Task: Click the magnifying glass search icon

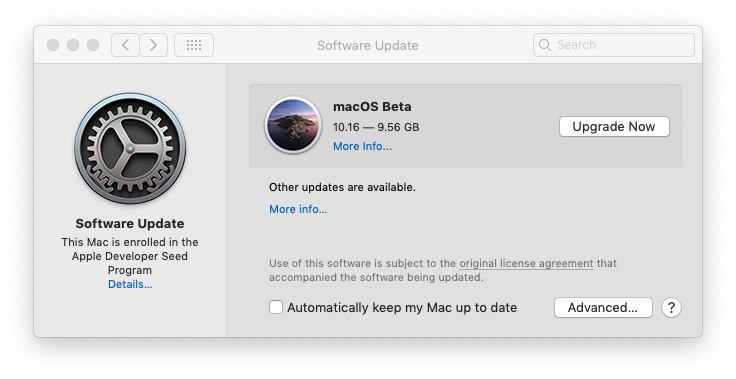Action: point(544,45)
